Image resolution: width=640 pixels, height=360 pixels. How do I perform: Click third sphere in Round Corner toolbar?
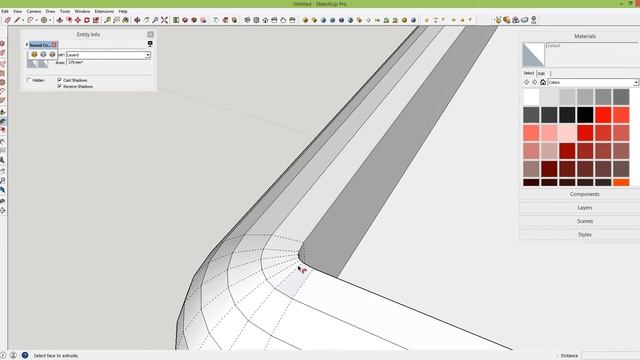pos(52,54)
